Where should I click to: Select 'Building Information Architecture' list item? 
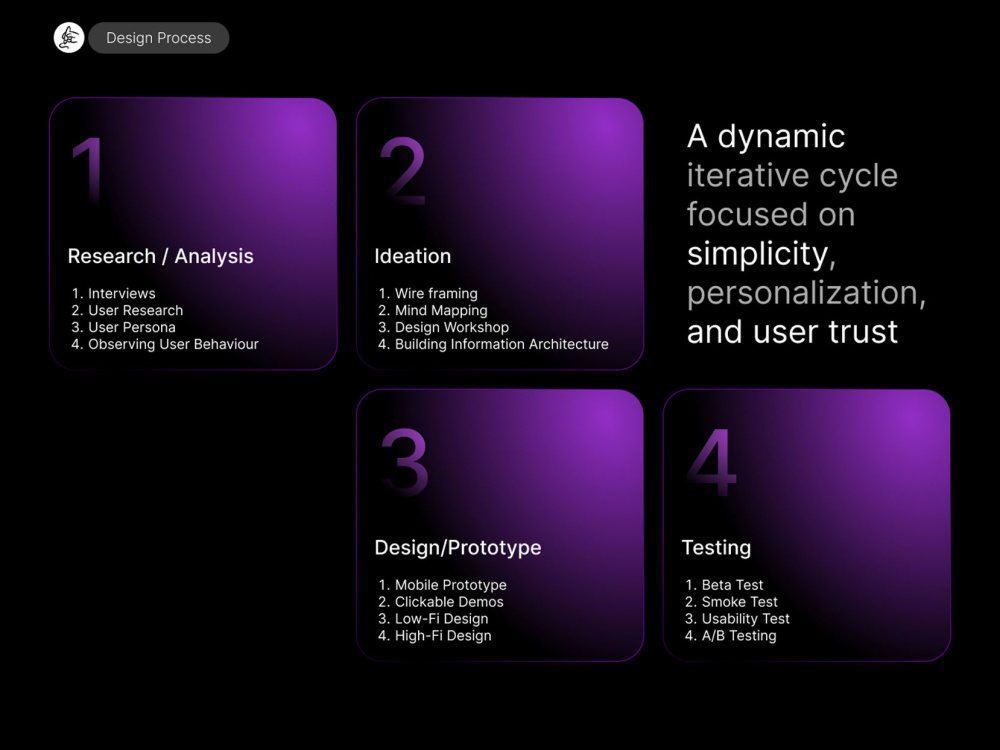pos(493,344)
